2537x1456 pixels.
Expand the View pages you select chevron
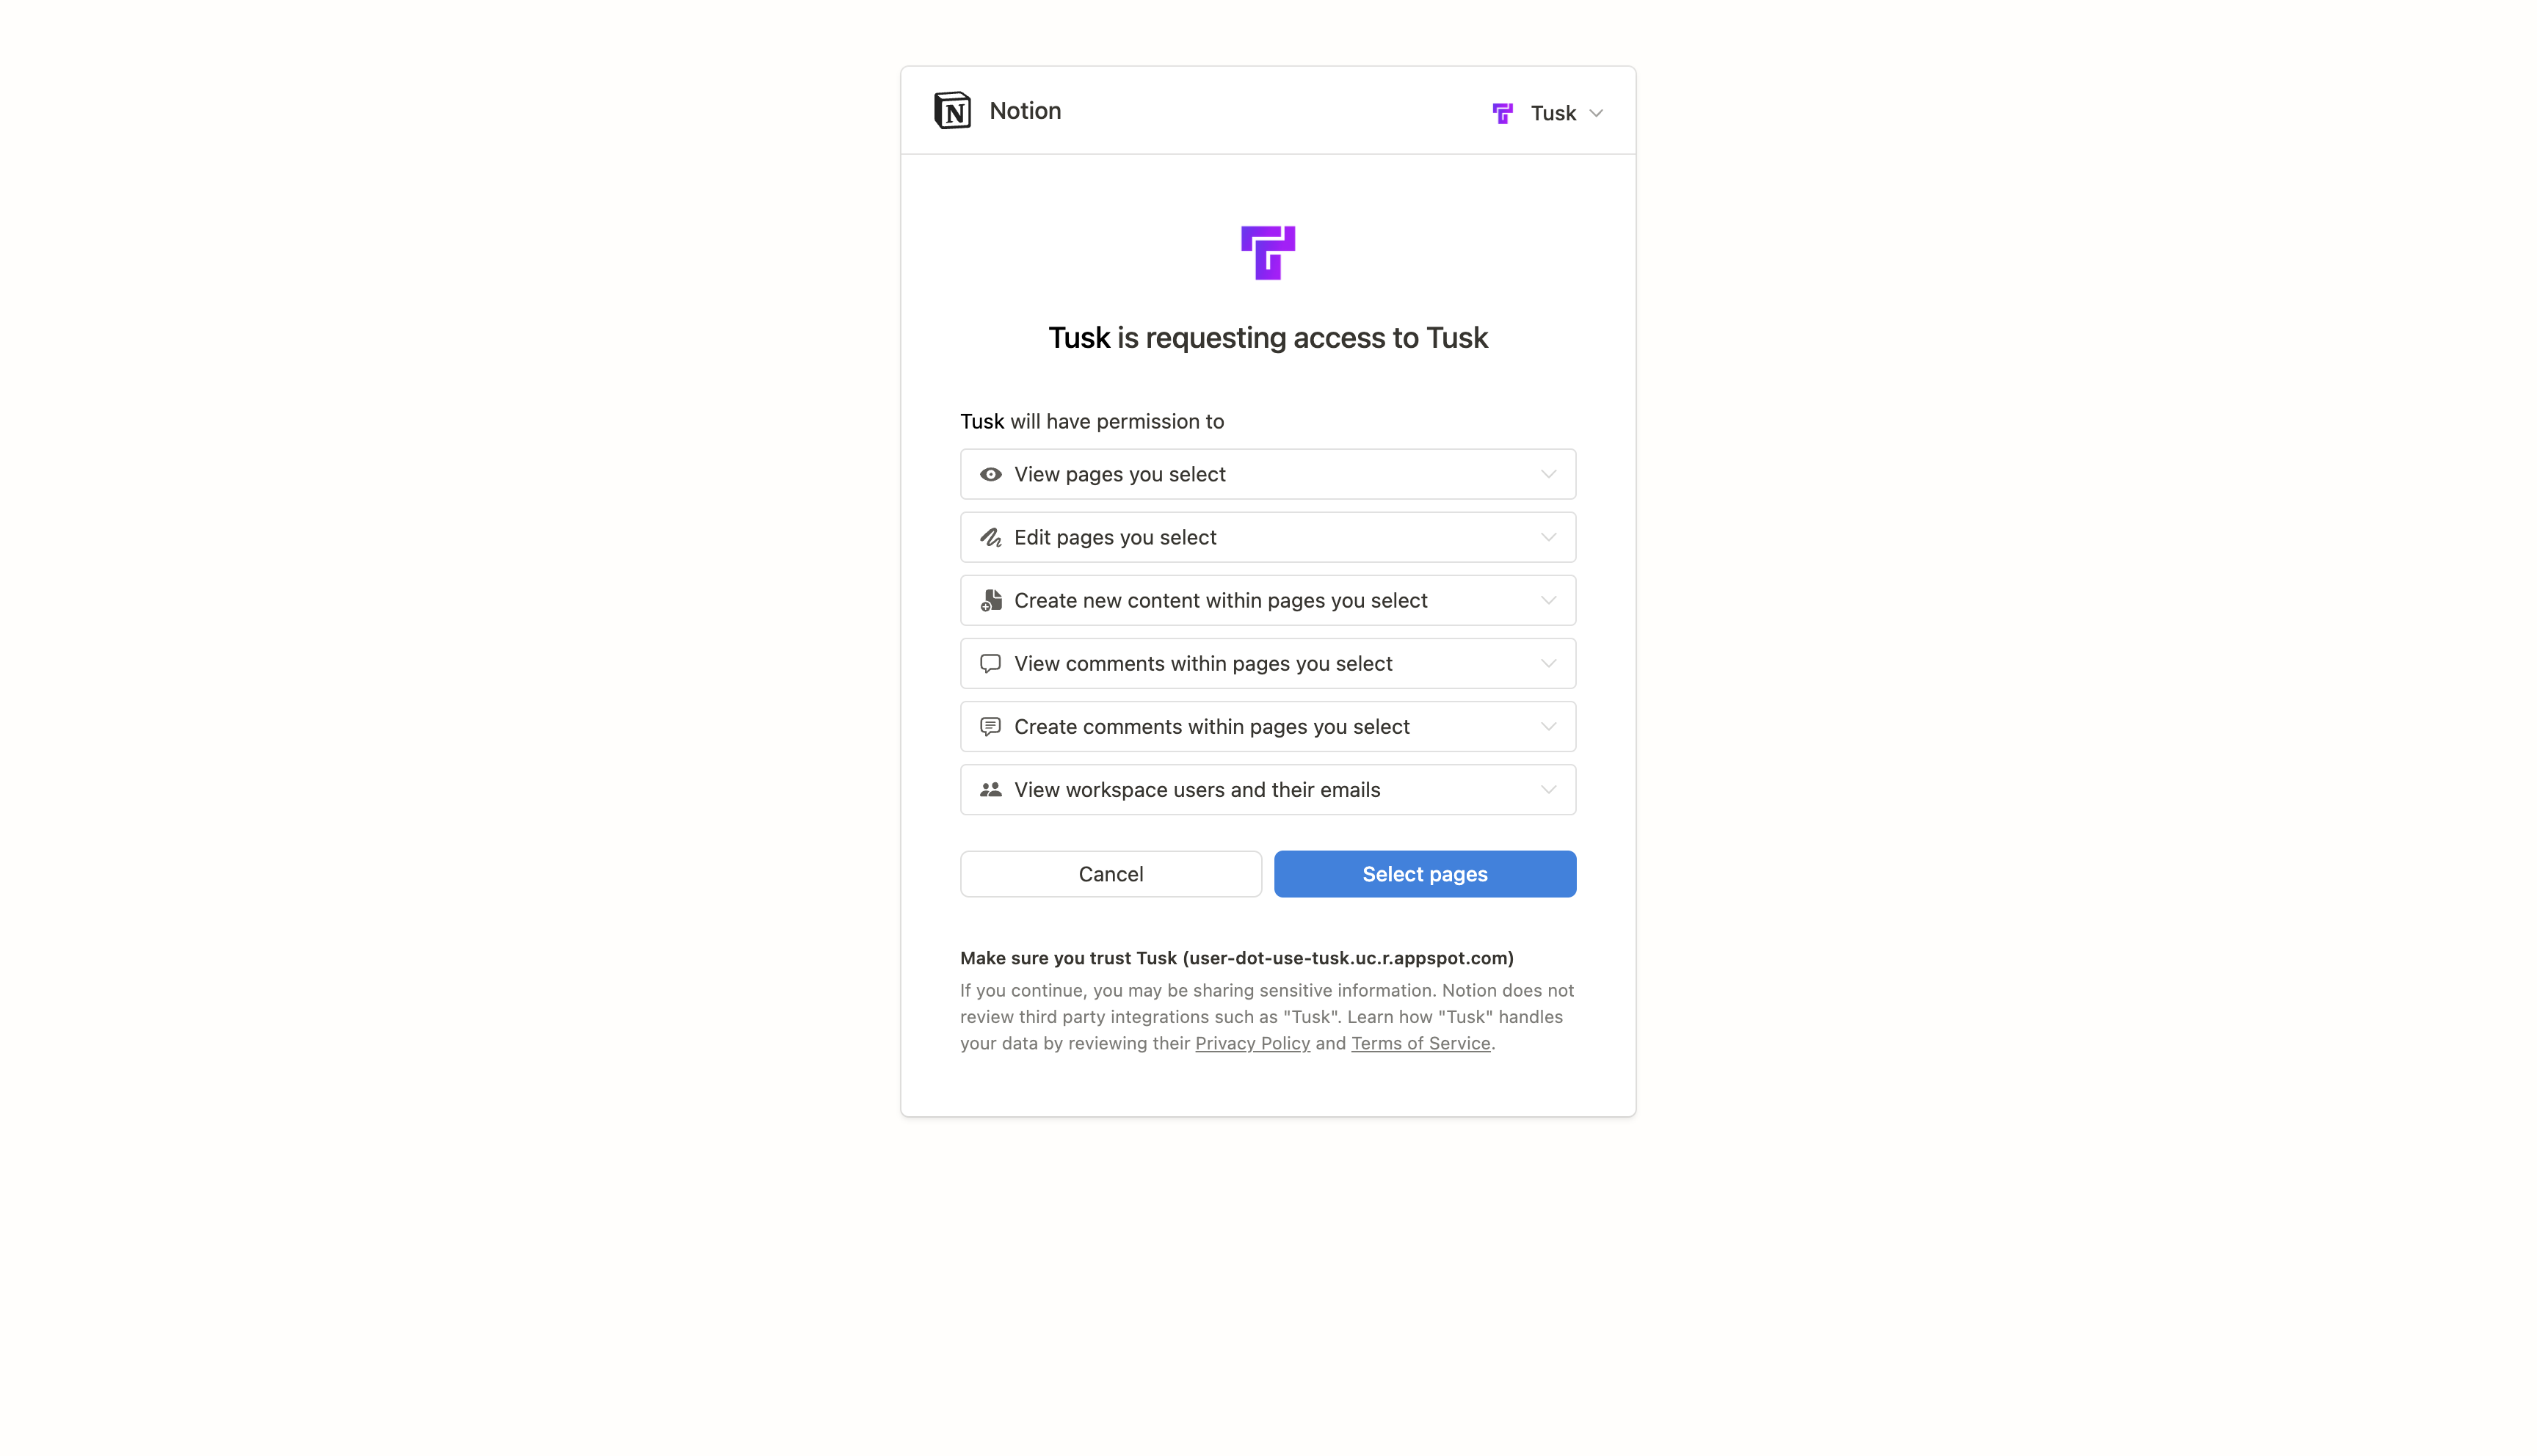point(1548,474)
